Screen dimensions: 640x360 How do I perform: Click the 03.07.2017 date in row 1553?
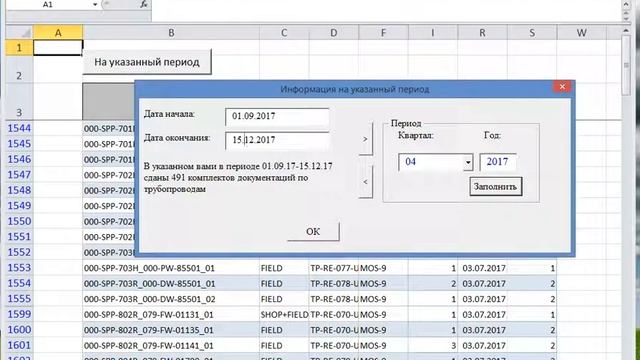pos(482,268)
